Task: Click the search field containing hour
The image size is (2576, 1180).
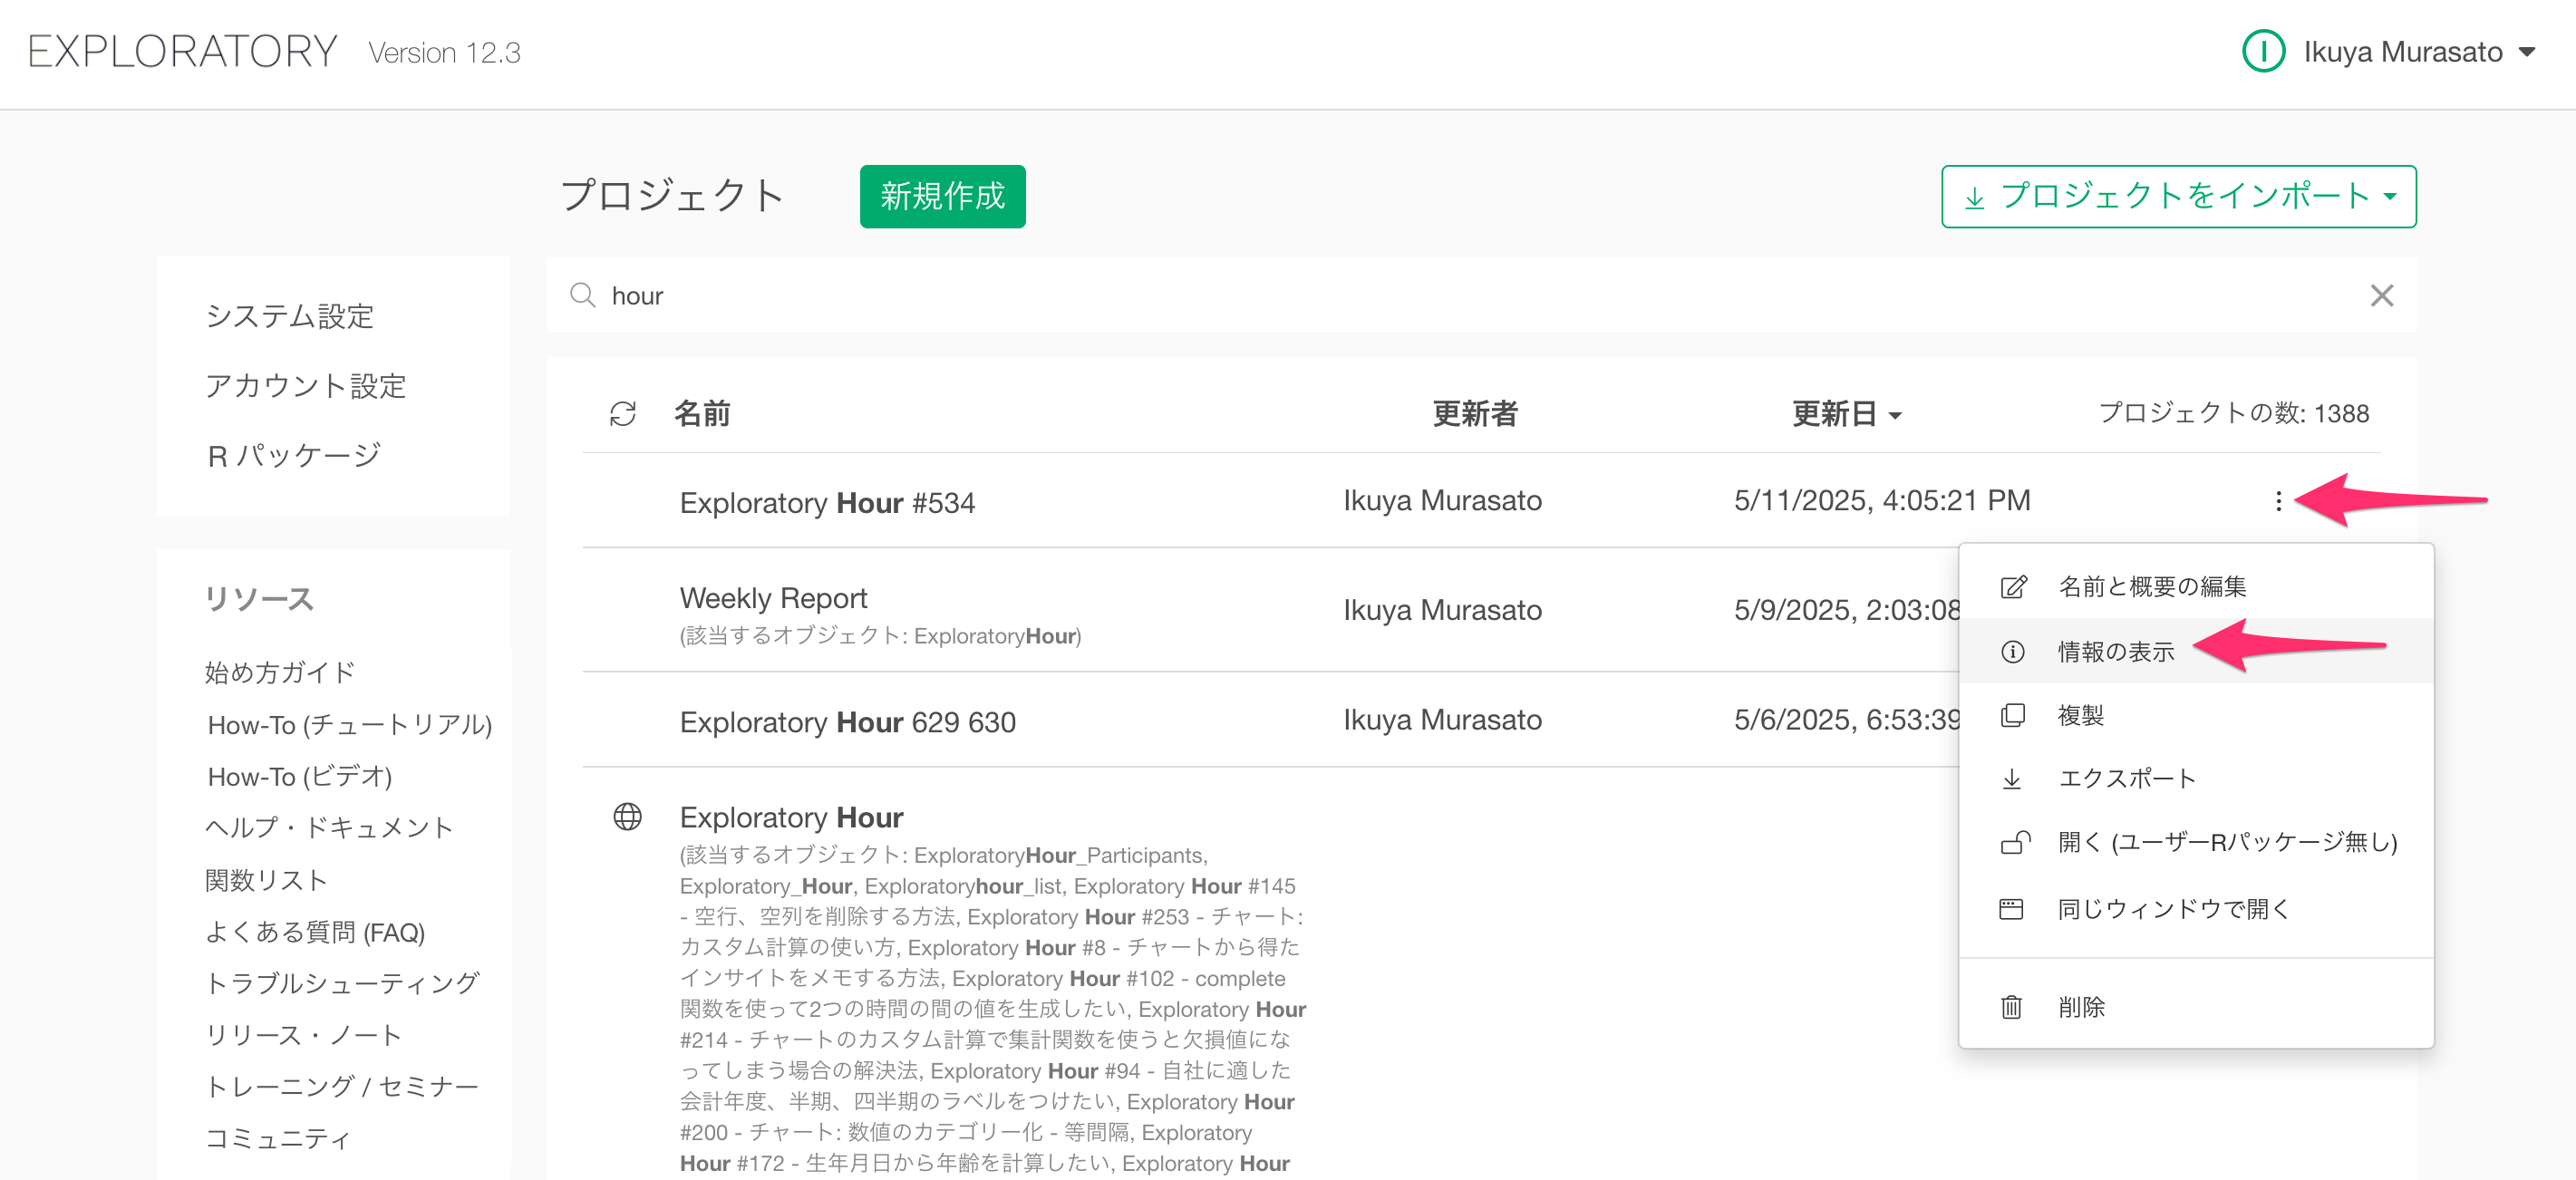Action: (x=1481, y=295)
